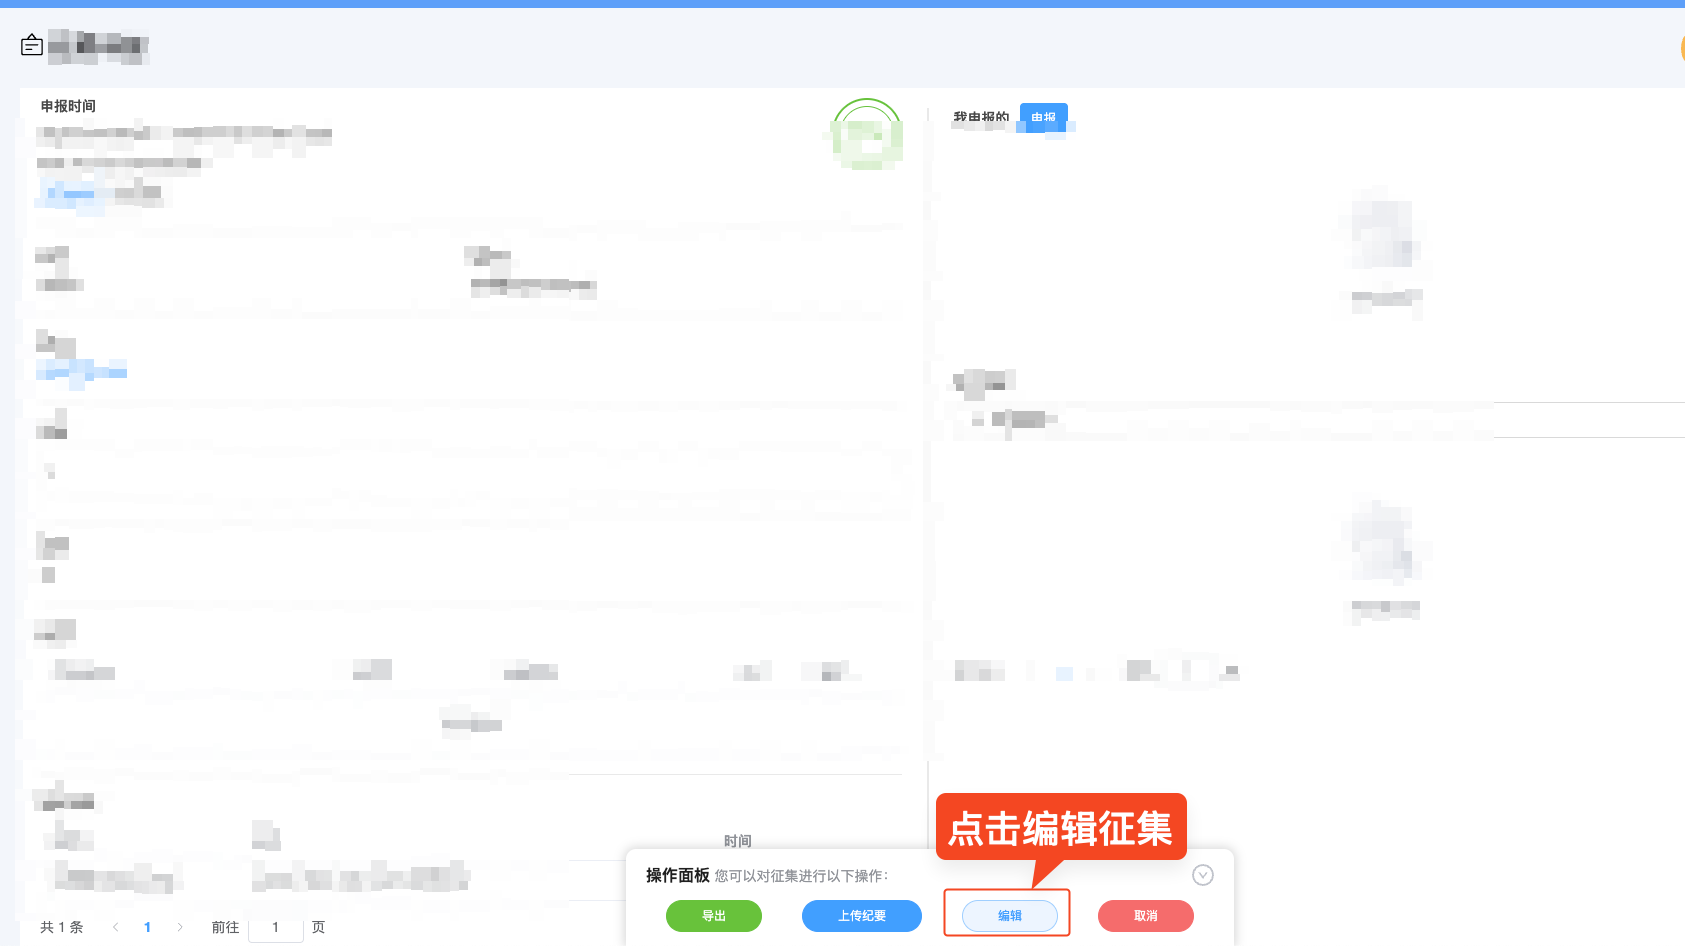Click the previous page arrow in pagination

pyautogui.click(x=115, y=927)
